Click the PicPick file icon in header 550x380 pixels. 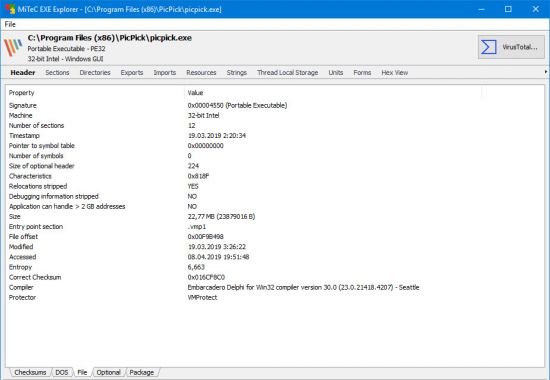pyautogui.click(x=13, y=47)
